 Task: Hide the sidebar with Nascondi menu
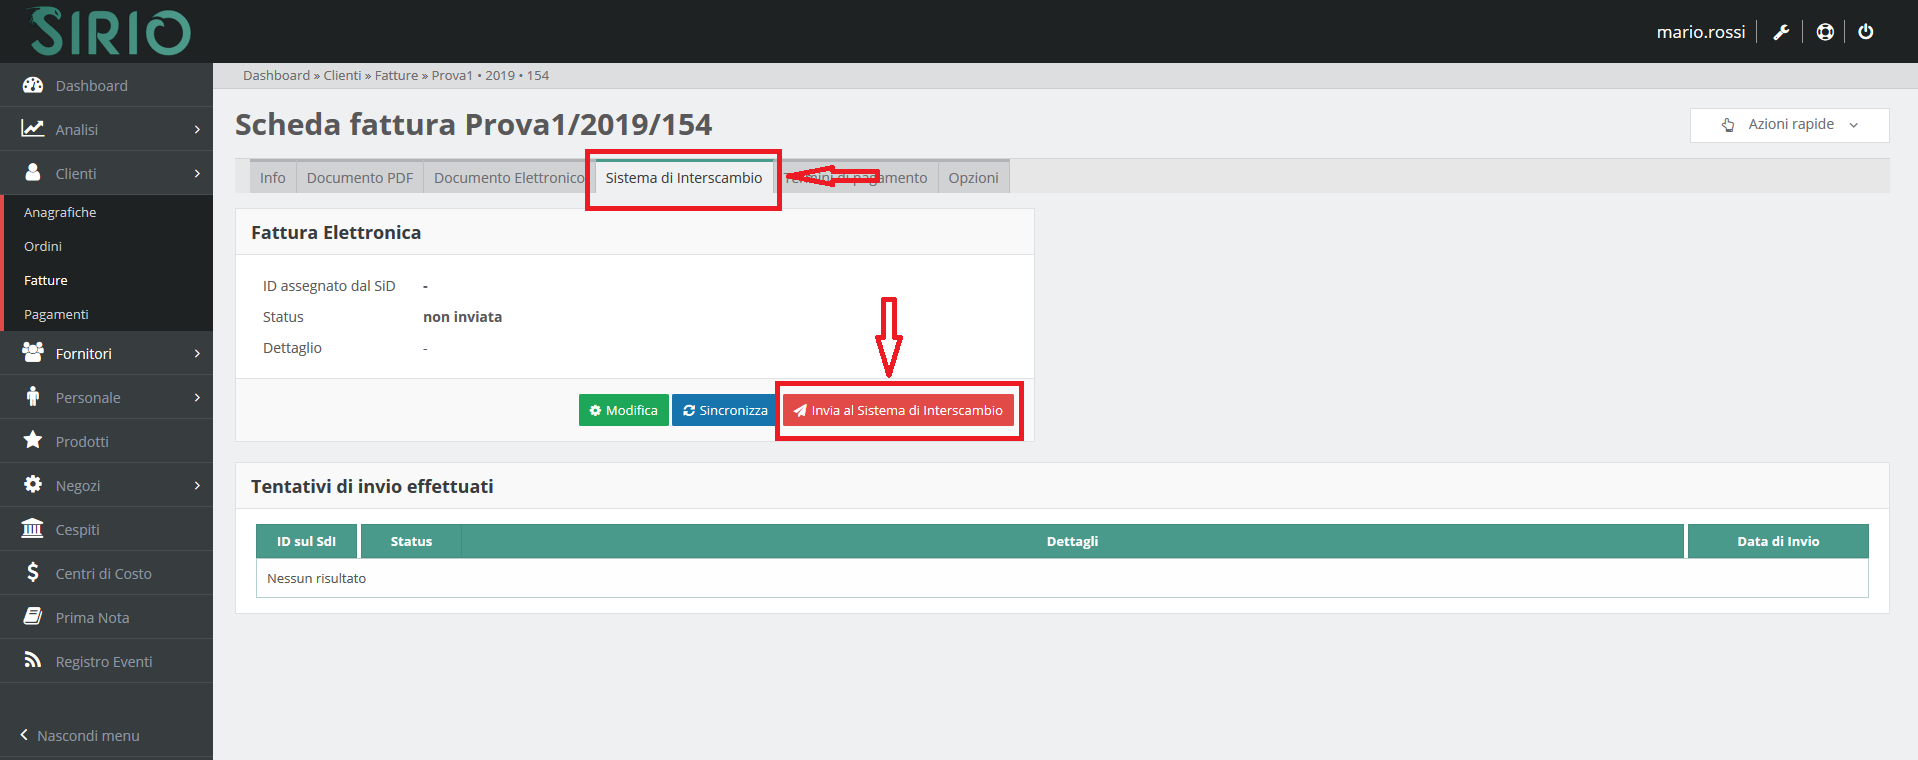80,736
